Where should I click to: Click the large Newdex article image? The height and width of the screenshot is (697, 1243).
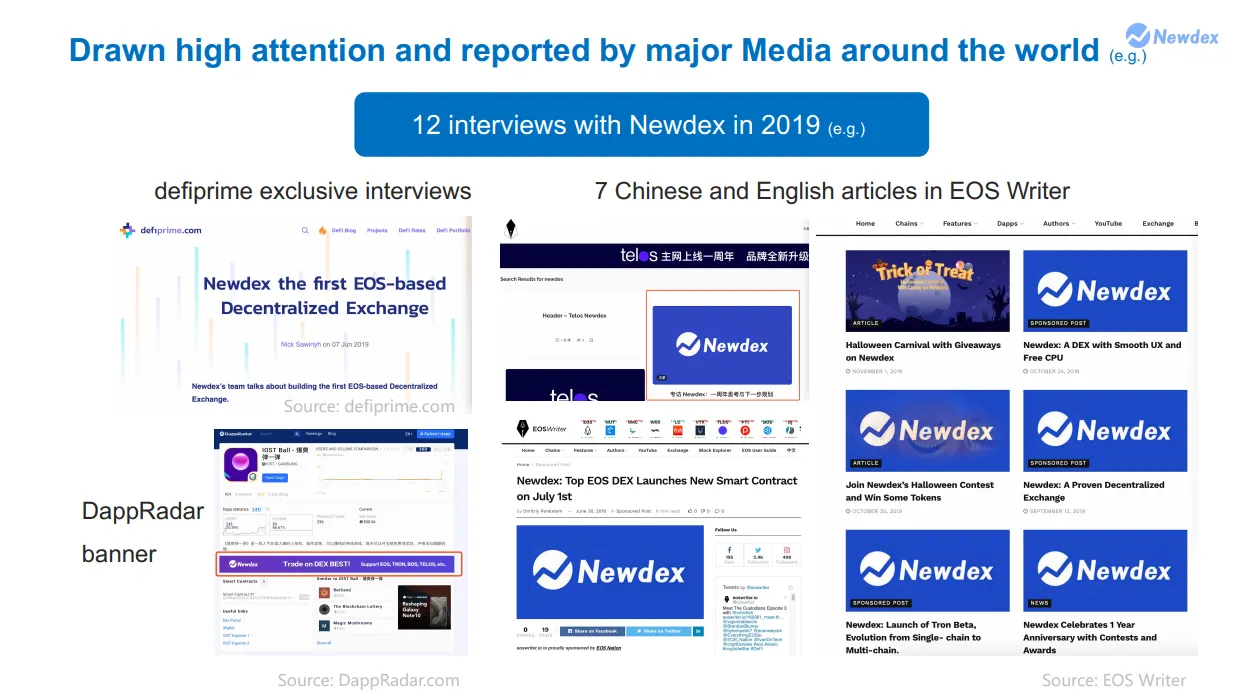tap(610, 572)
